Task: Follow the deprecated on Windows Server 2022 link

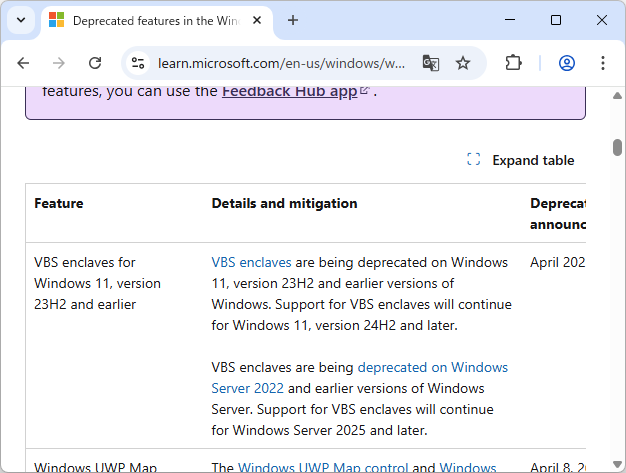Action: 432,367
